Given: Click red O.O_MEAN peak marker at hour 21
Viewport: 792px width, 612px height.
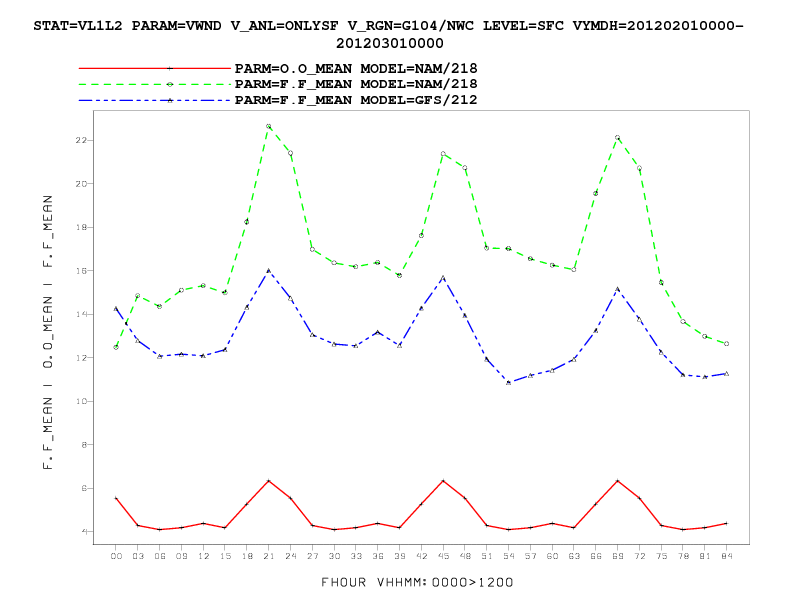Looking at the screenshot, I should [x=269, y=481].
